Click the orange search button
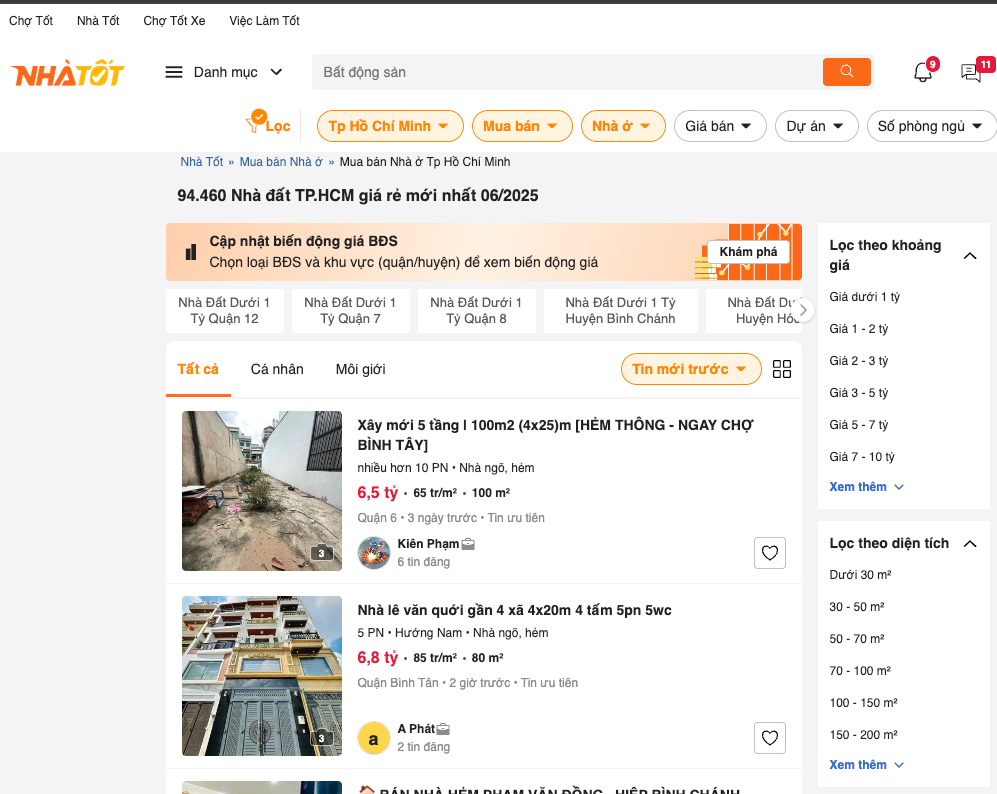The height and width of the screenshot is (794, 997). 846,72
